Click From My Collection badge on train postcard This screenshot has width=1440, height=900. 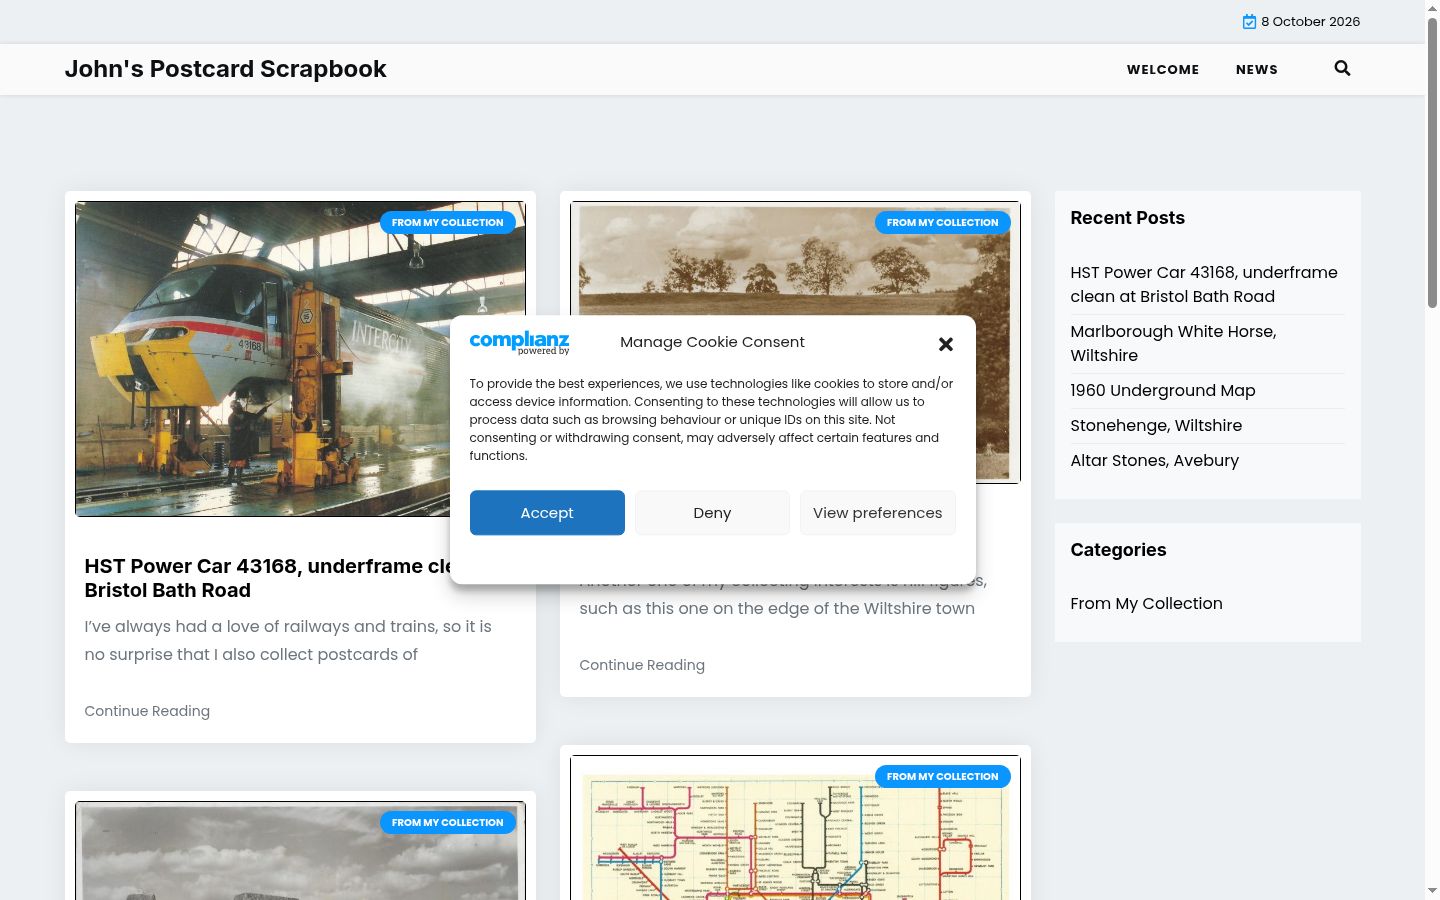tap(448, 223)
